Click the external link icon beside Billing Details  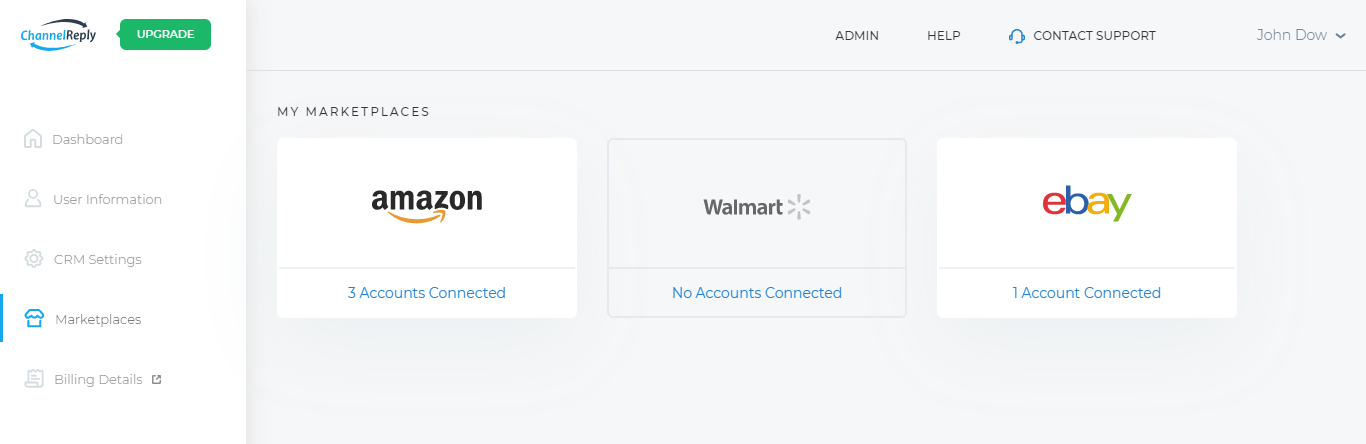pos(156,379)
